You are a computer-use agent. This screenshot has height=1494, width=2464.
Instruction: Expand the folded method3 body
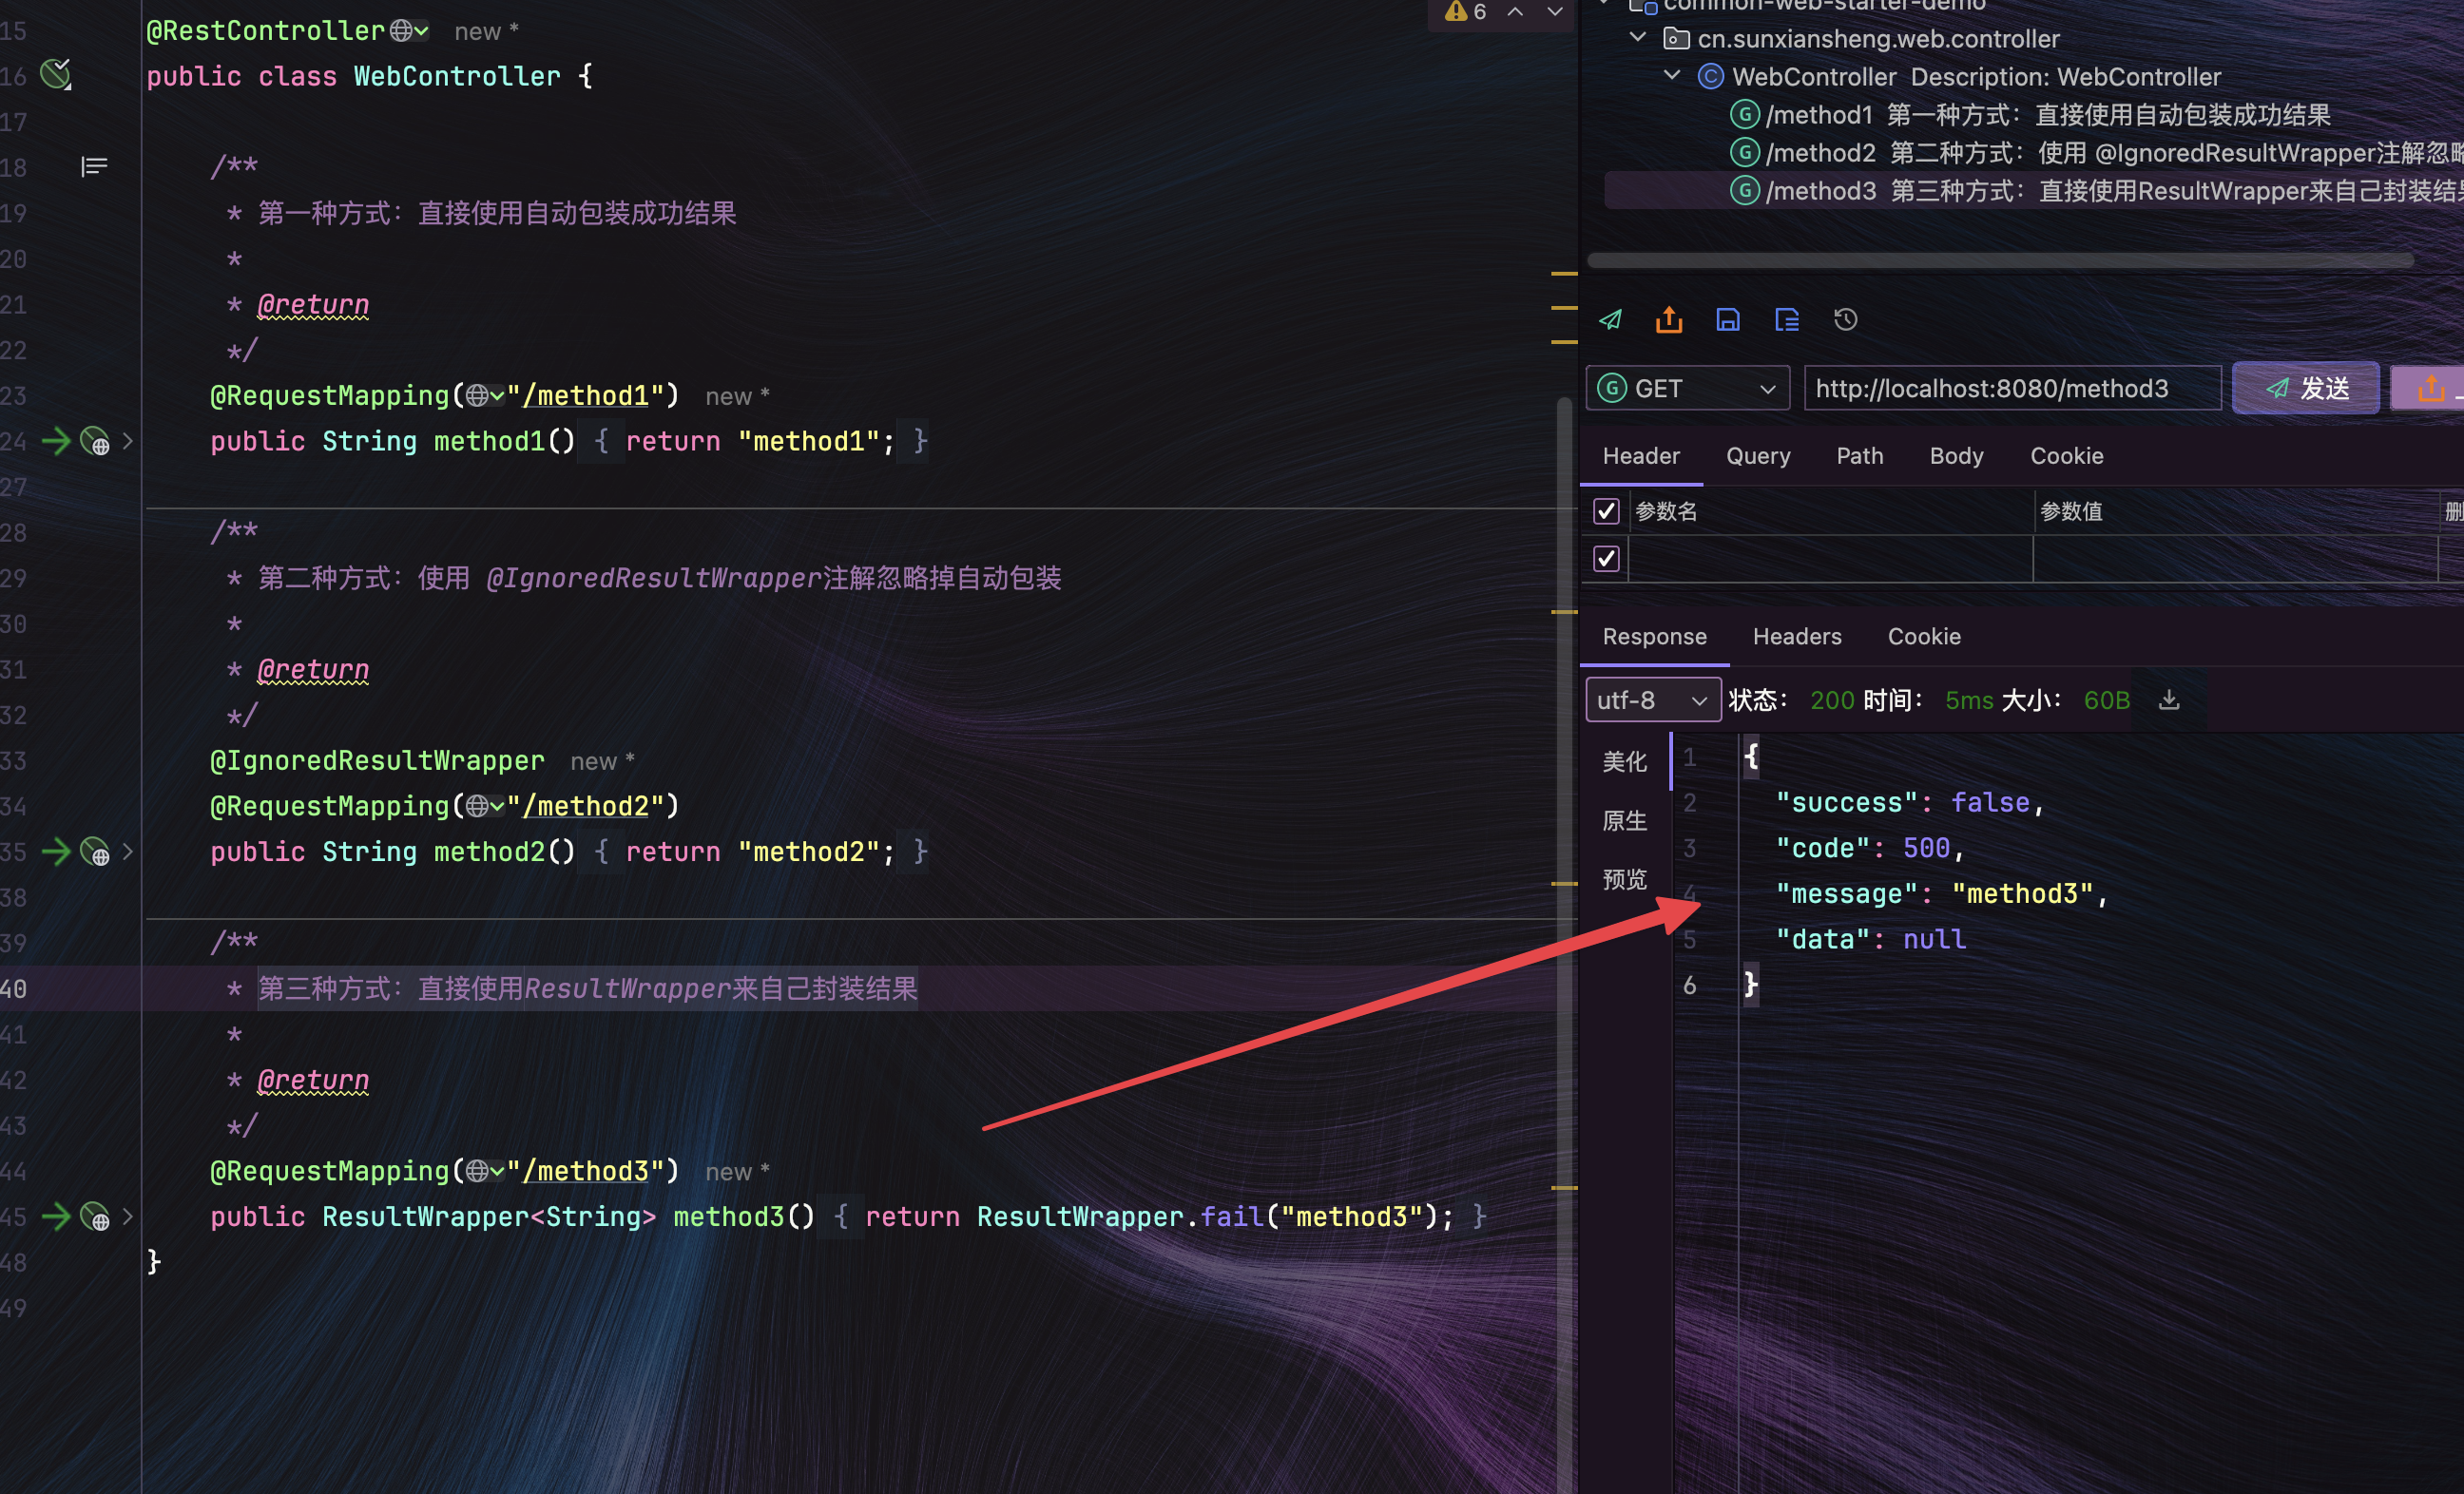pos(127,1216)
